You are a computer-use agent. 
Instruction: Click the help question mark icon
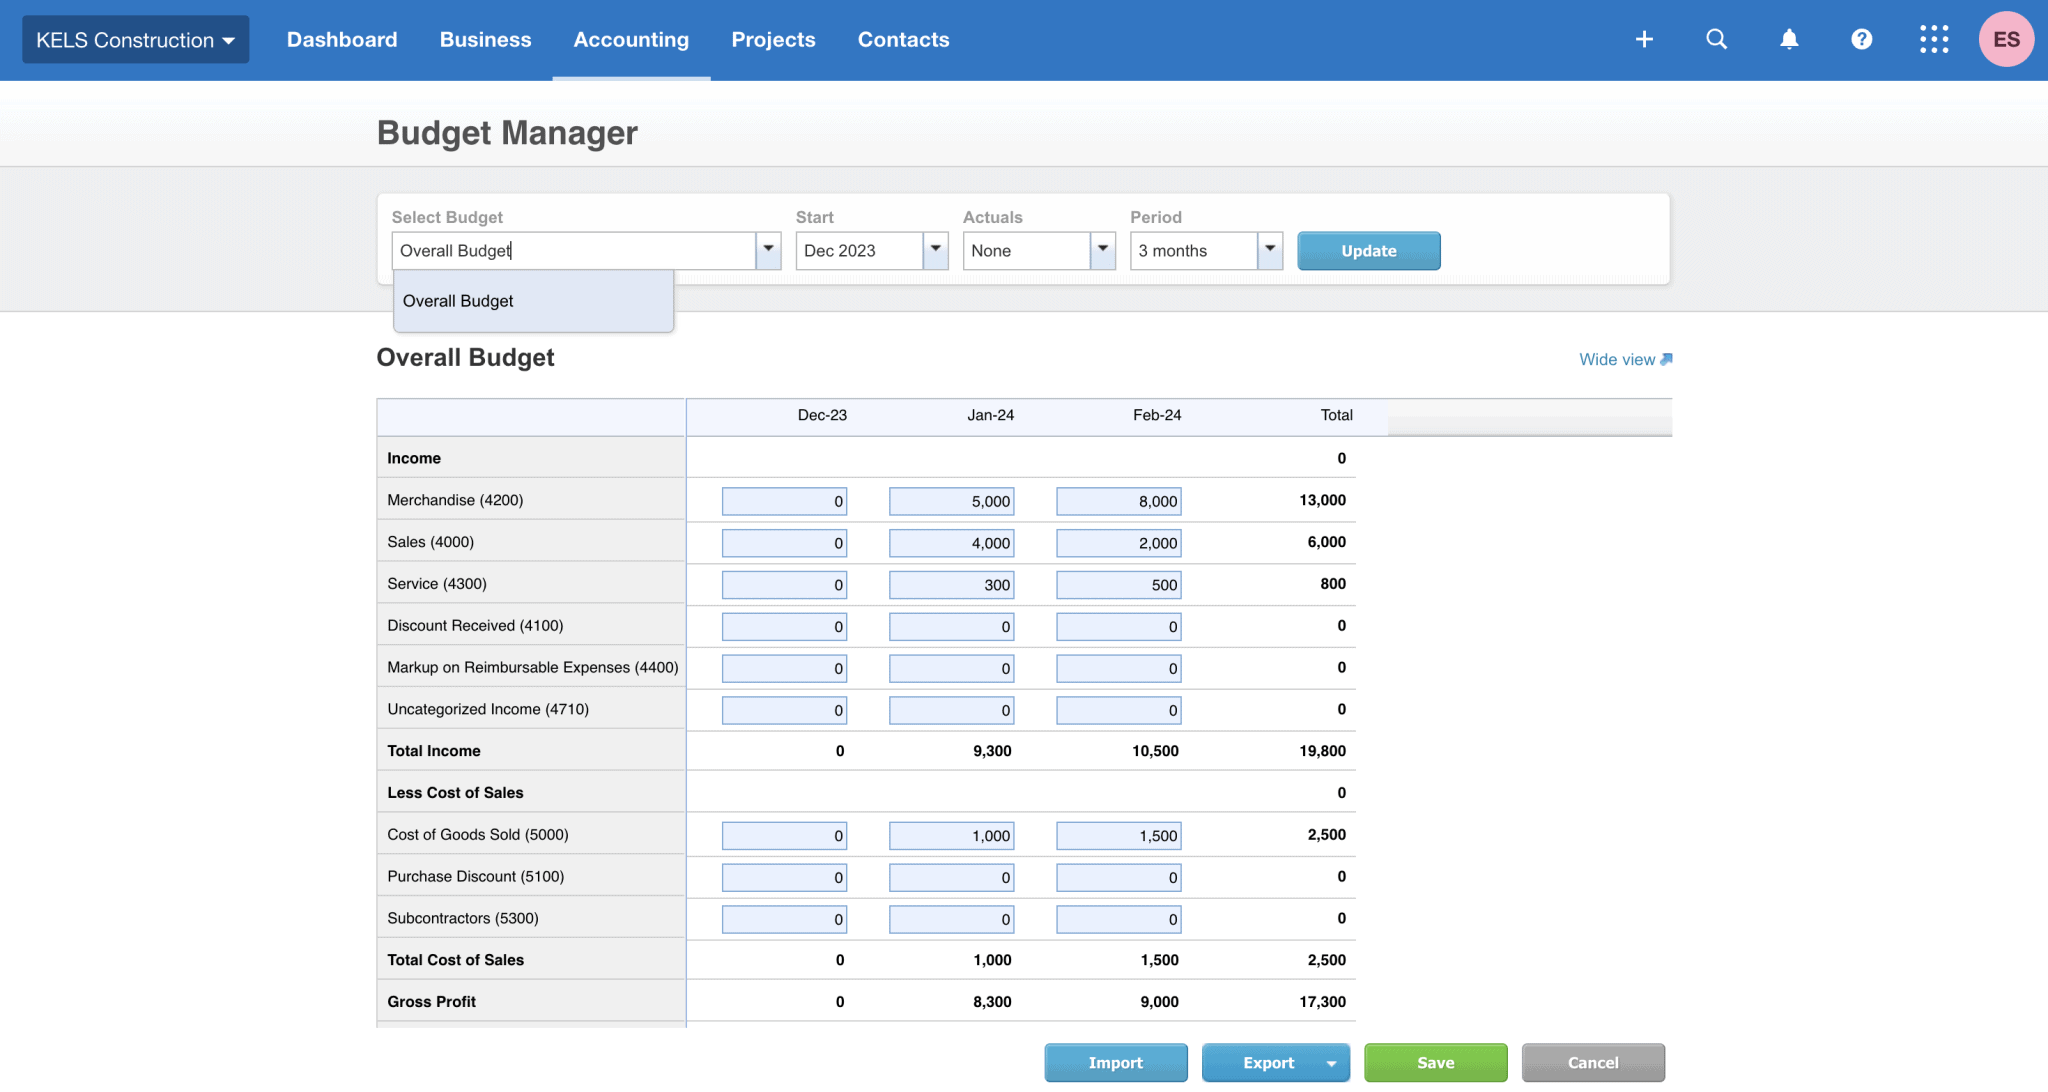point(1861,39)
